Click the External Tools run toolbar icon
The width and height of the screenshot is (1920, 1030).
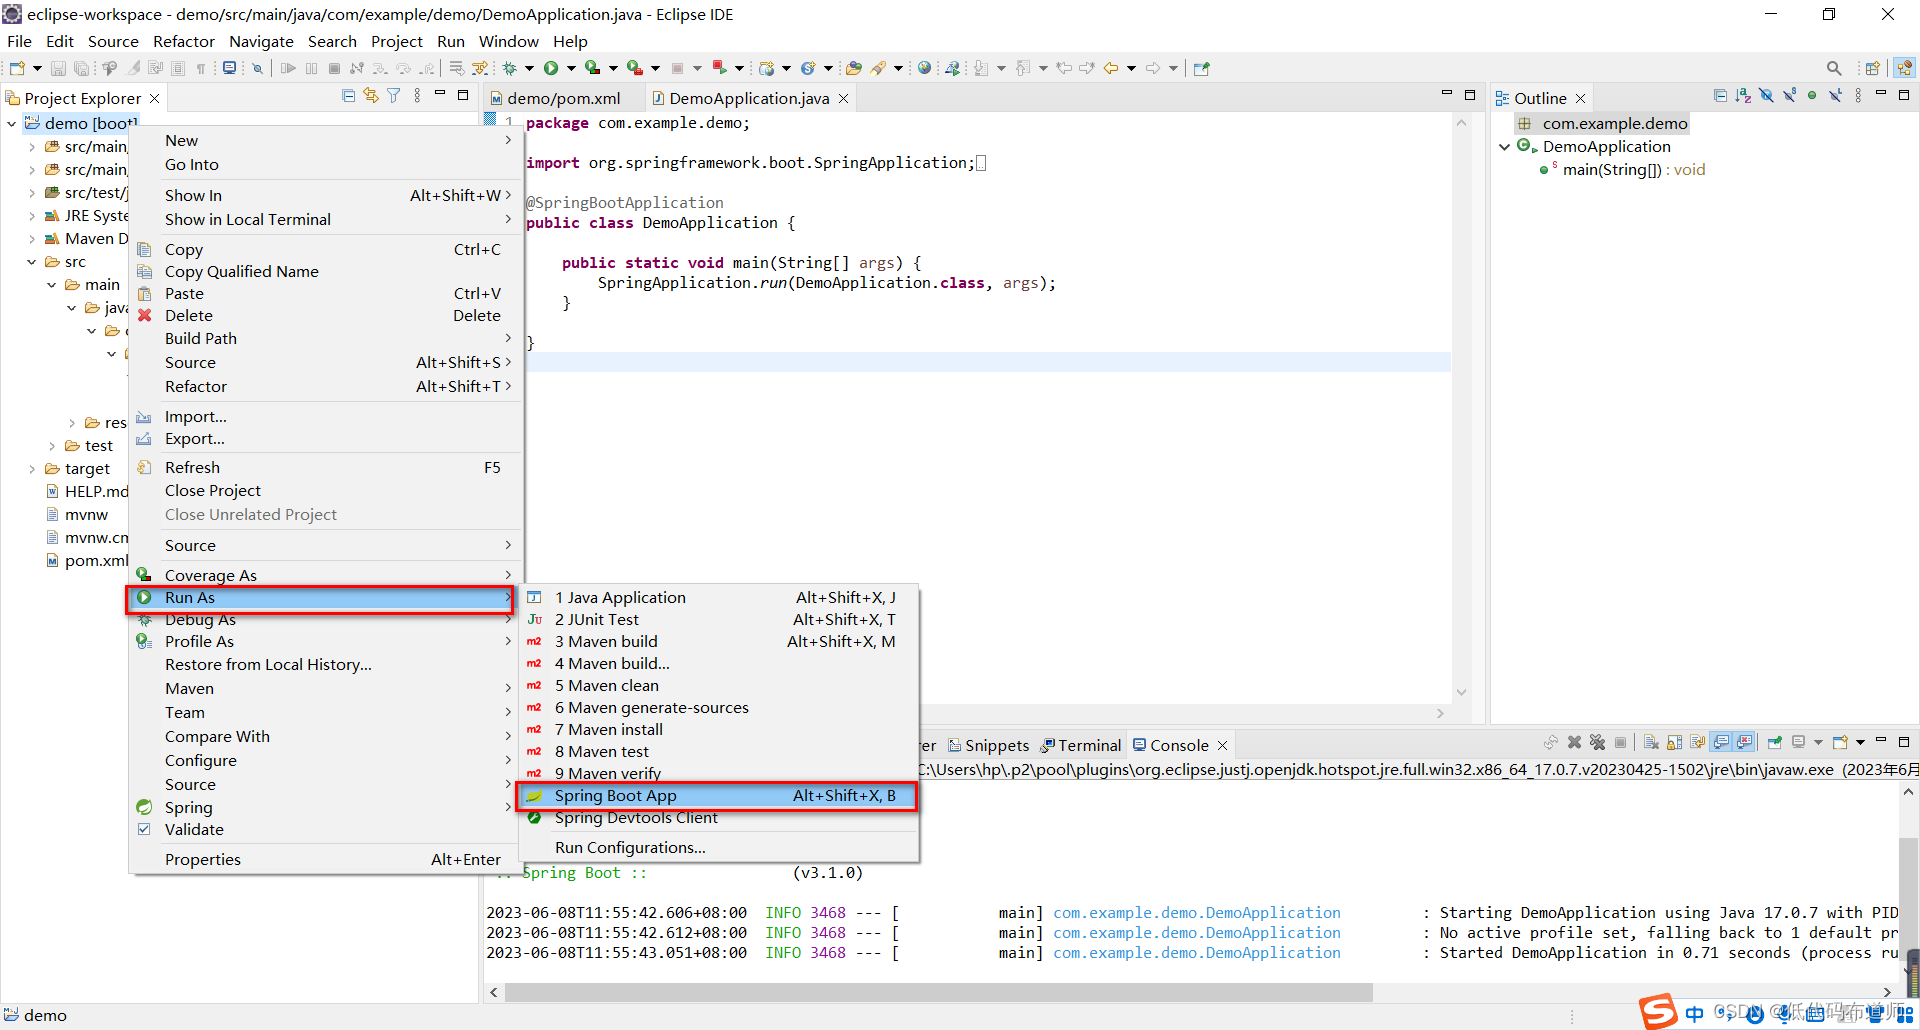click(635, 68)
